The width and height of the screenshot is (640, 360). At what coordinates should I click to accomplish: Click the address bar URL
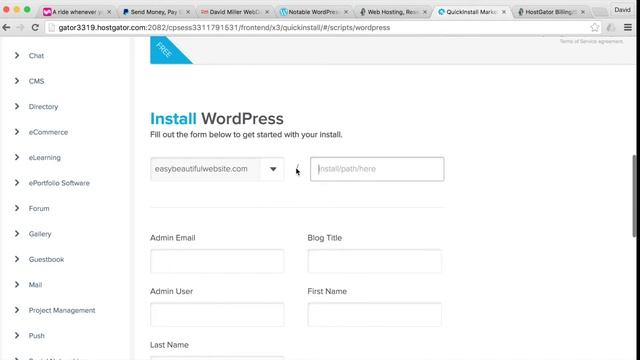(224, 27)
